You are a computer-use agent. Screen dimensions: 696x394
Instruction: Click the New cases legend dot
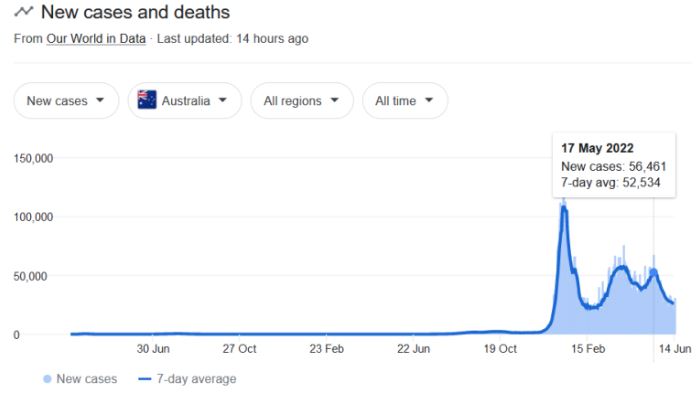(47, 379)
